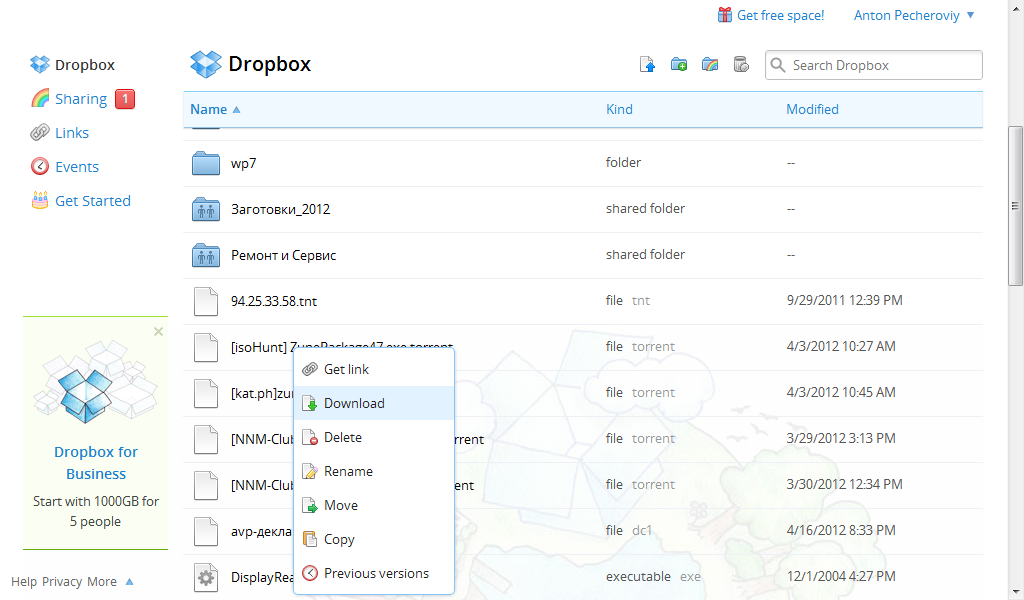Click the kind cell reading executable exe
This screenshot has width=1024, height=600.
click(653, 576)
